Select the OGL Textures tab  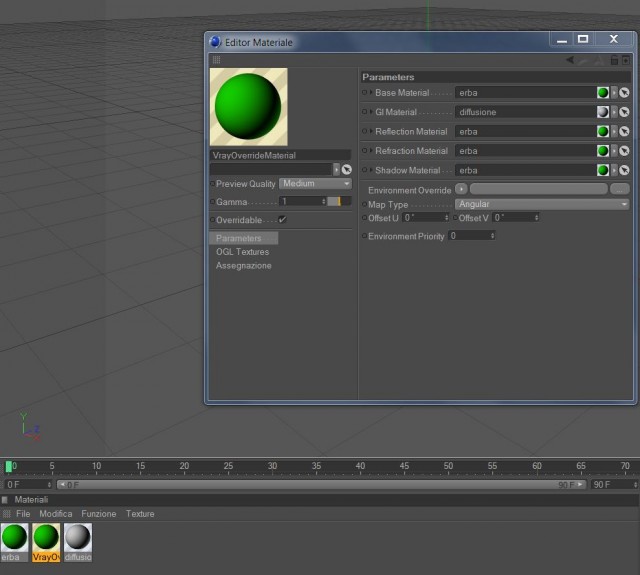pyautogui.click(x=242, y=252)
